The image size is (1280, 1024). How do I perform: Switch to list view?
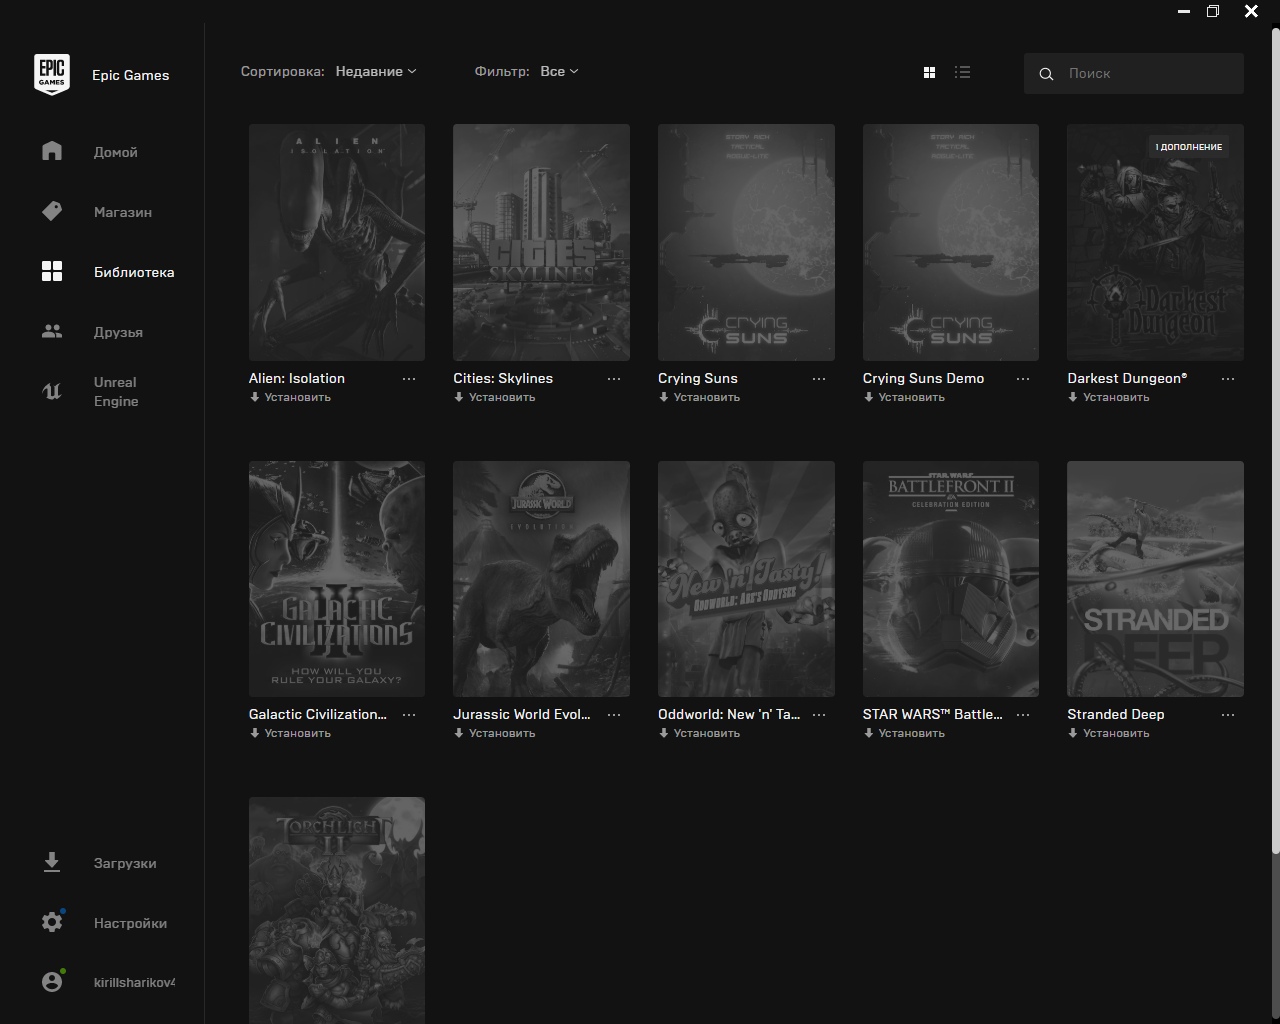pyautogui.click(x=962, y=72)
